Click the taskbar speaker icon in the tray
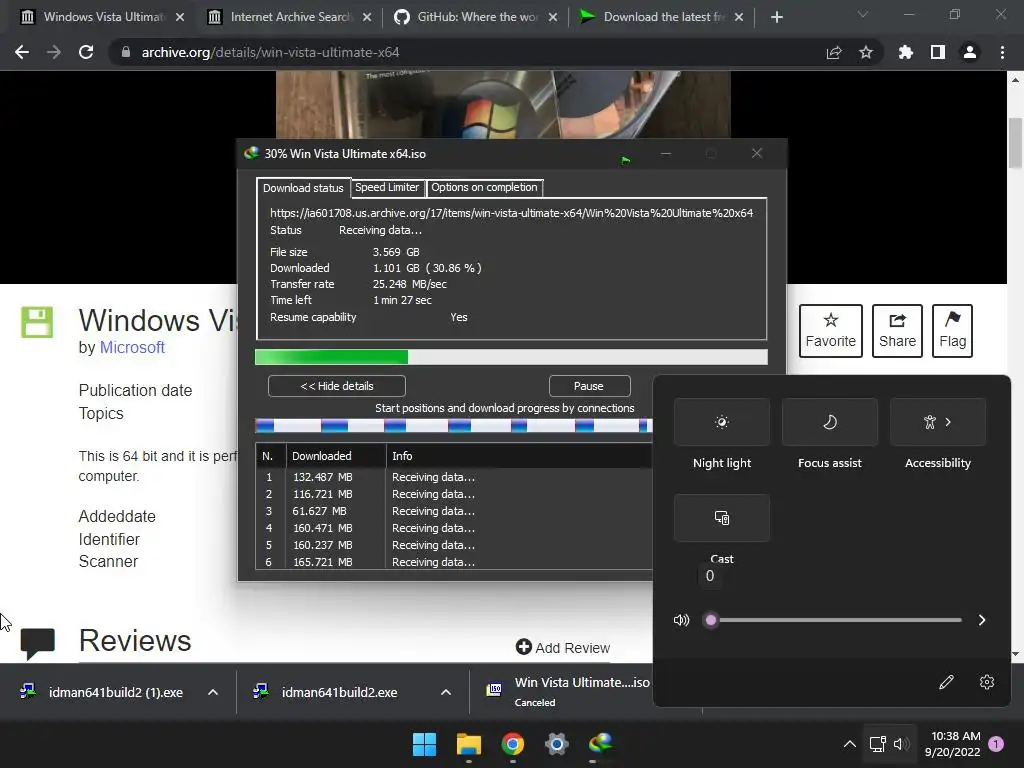 click(x=901, y=744)
